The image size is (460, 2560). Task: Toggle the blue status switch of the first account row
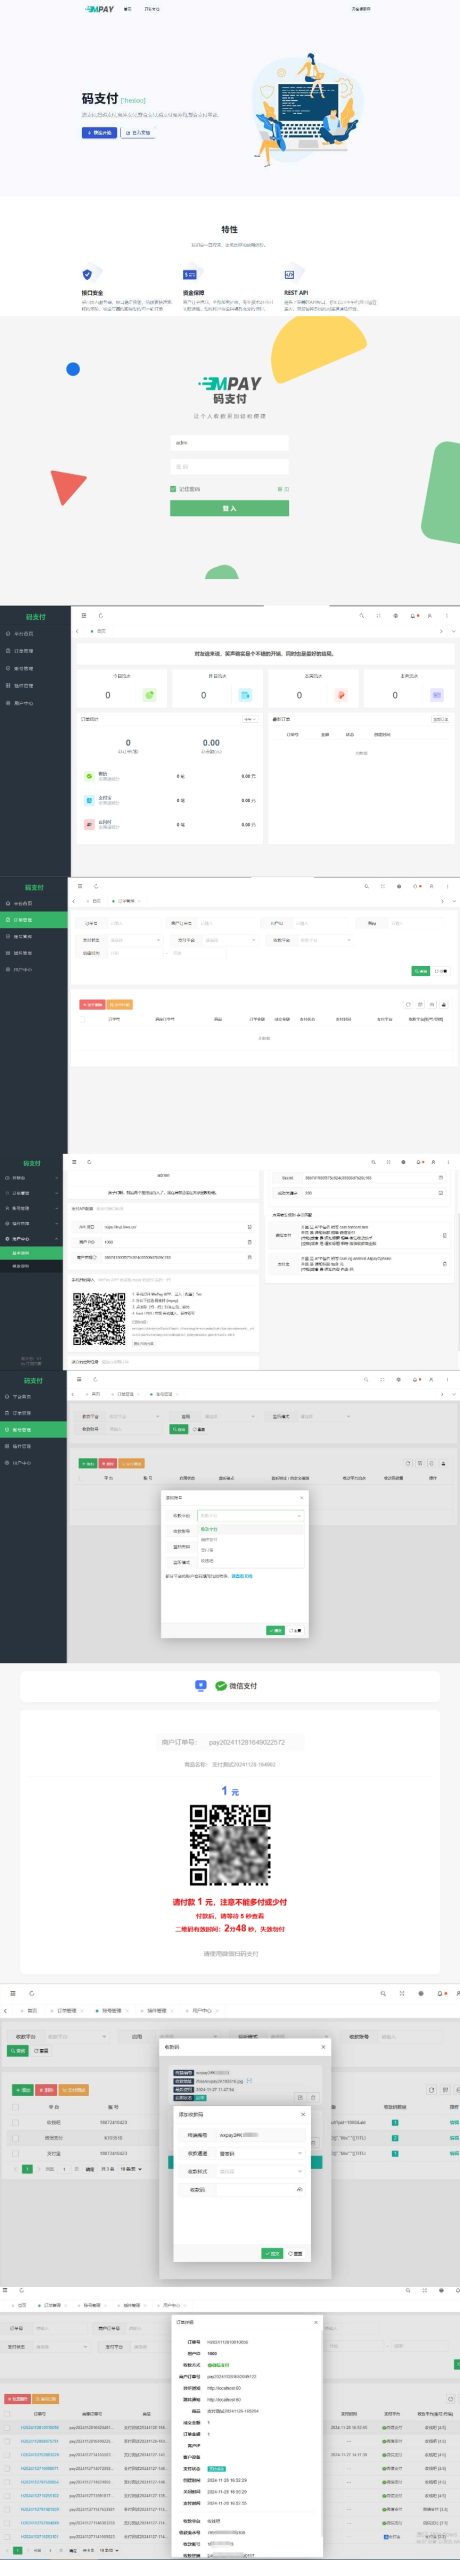[395, 2122]
